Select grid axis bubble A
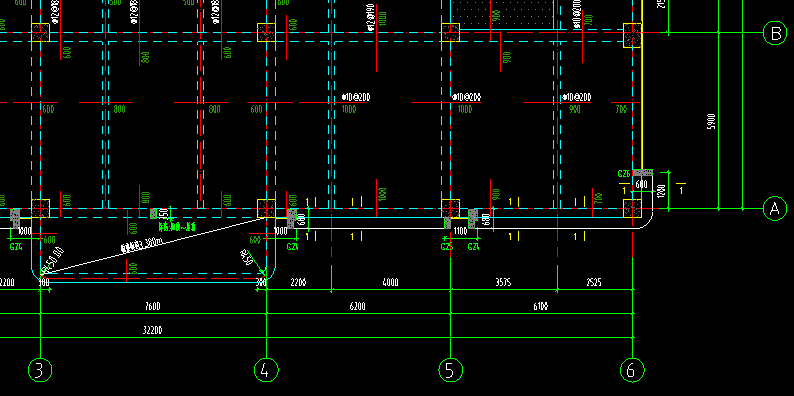The height and width of the screenshot is (396, 794). coord(775,208)
